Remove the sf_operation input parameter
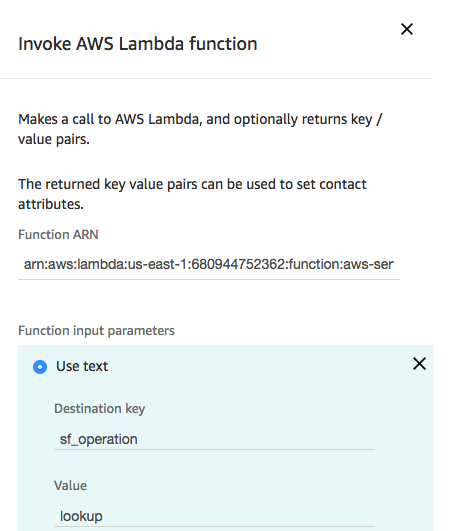The height and width of the screenshot is (531, 453). click(x=419, y=364)
